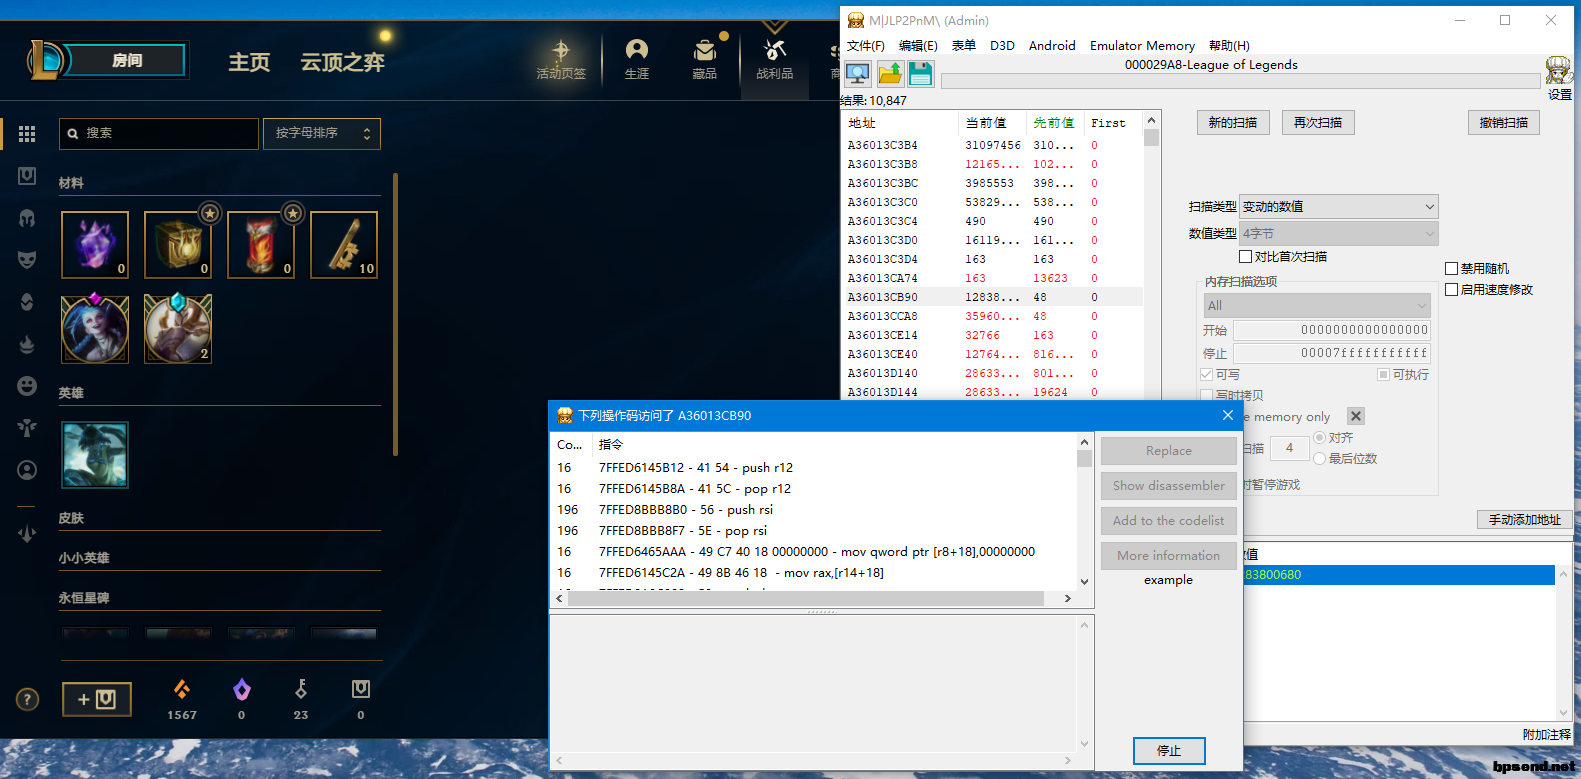Click the 停止 button in opcode dialog

[x=1169, y=750]
